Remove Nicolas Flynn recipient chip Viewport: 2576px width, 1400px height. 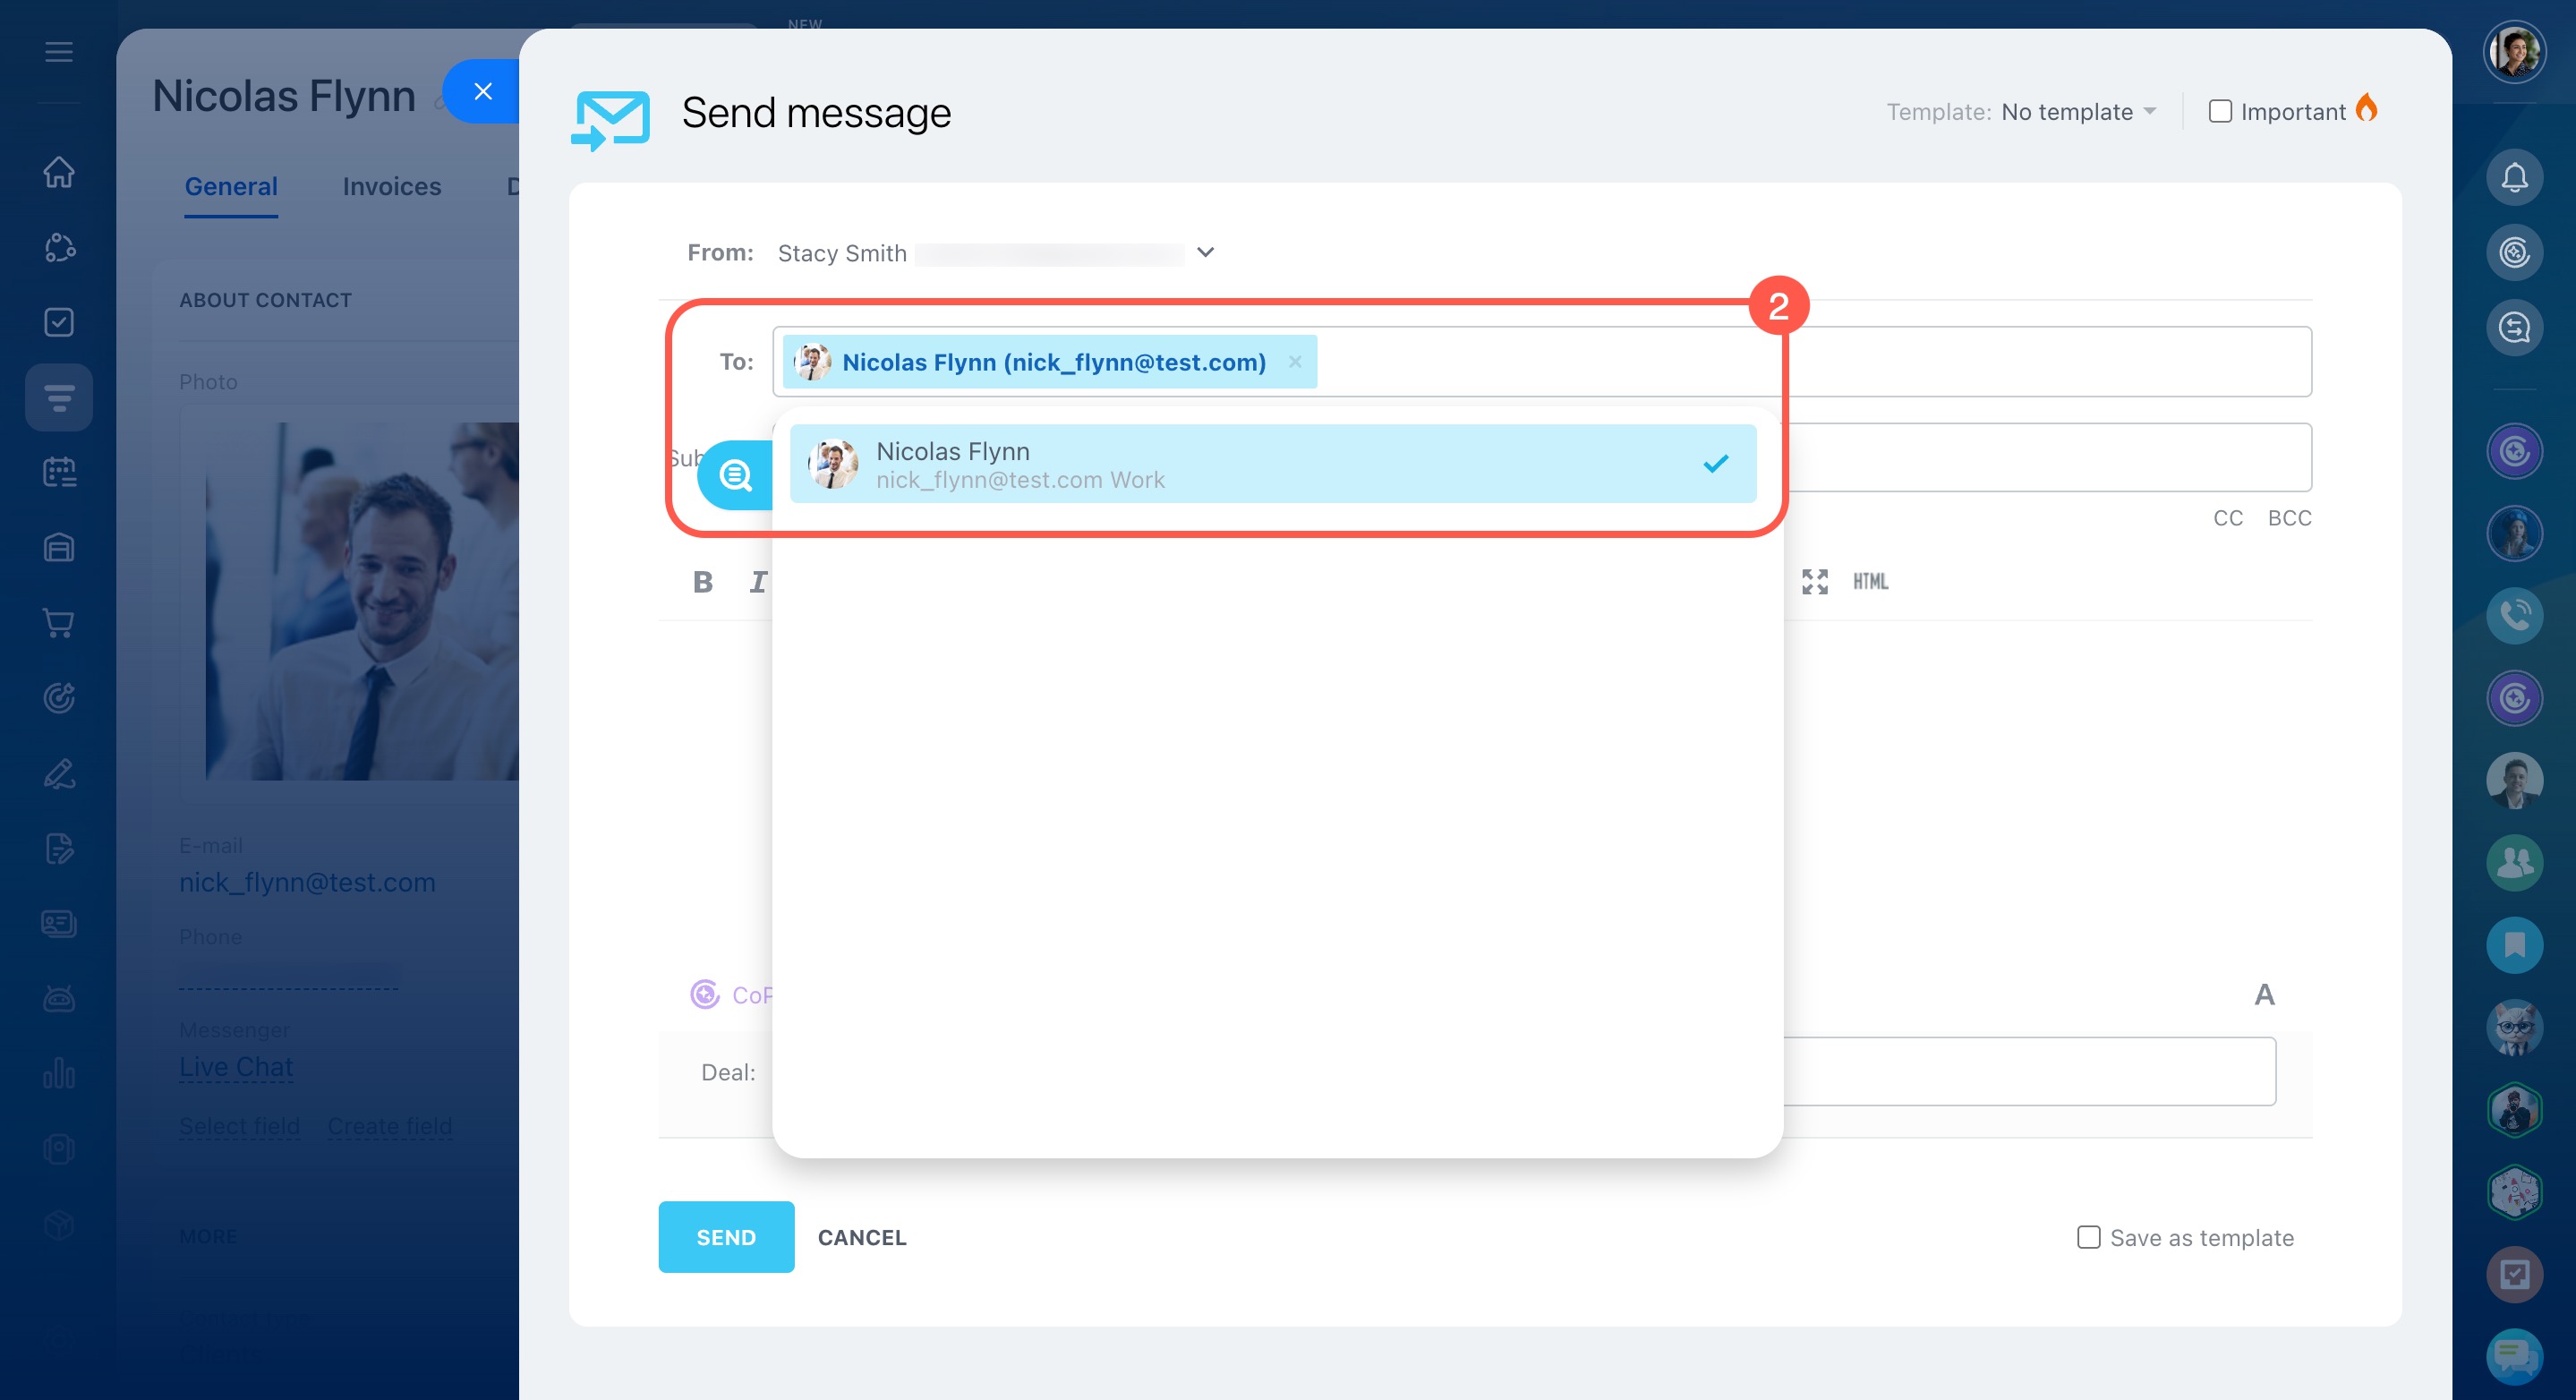[x=1295, y=362]
